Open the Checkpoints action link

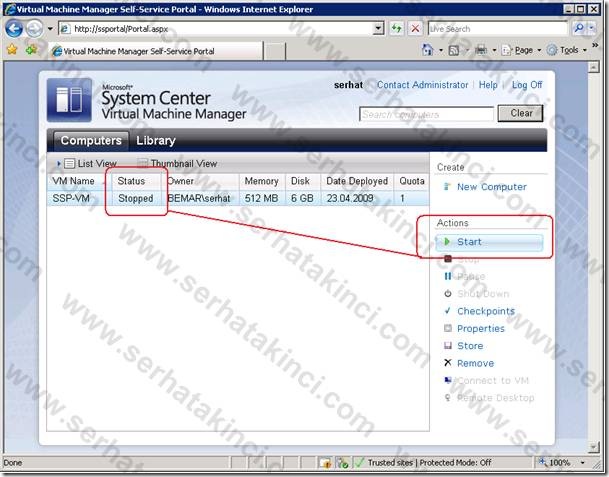(x=486, y=311)
